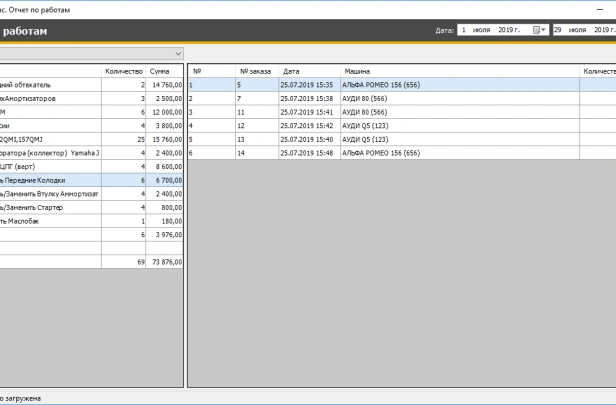616x405 pixels.
Task: Select order 7 row with АУДИ 80
Action: point(380,99)
